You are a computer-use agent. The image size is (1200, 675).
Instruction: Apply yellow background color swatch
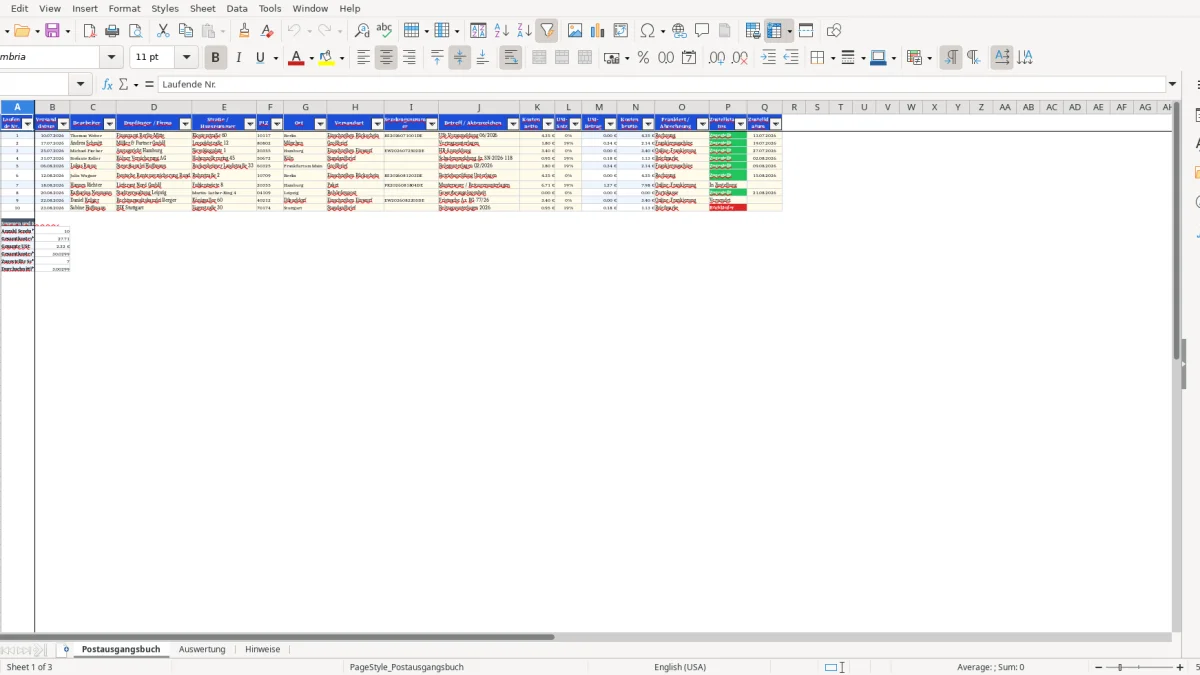click(x=326, y=58)
